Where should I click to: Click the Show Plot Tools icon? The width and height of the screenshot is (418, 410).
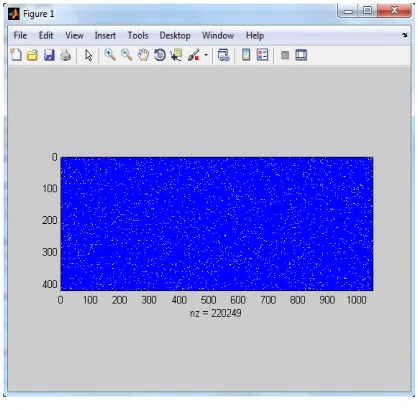click(x=301, y=55)
